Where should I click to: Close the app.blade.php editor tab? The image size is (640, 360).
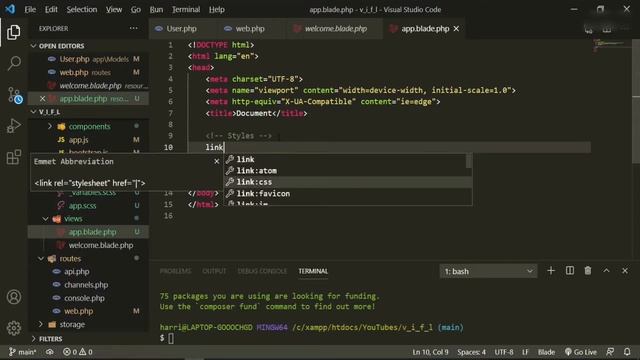click(456, 29)
